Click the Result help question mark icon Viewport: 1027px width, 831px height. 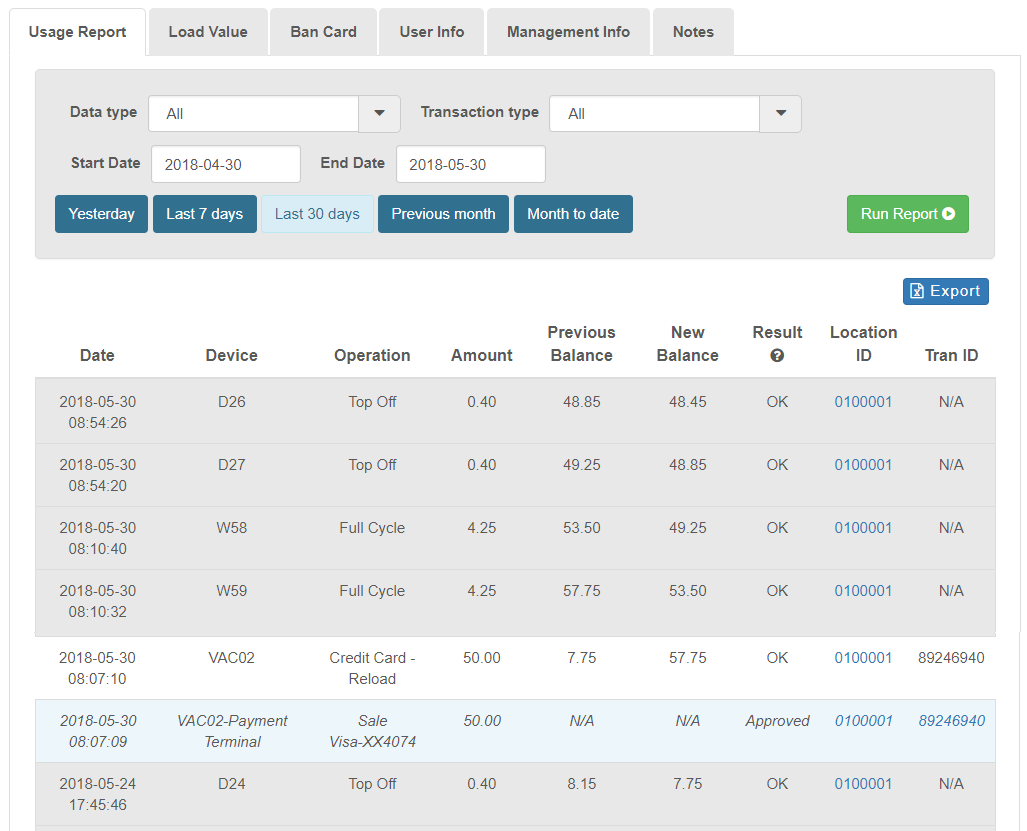(x=777, y=356)
